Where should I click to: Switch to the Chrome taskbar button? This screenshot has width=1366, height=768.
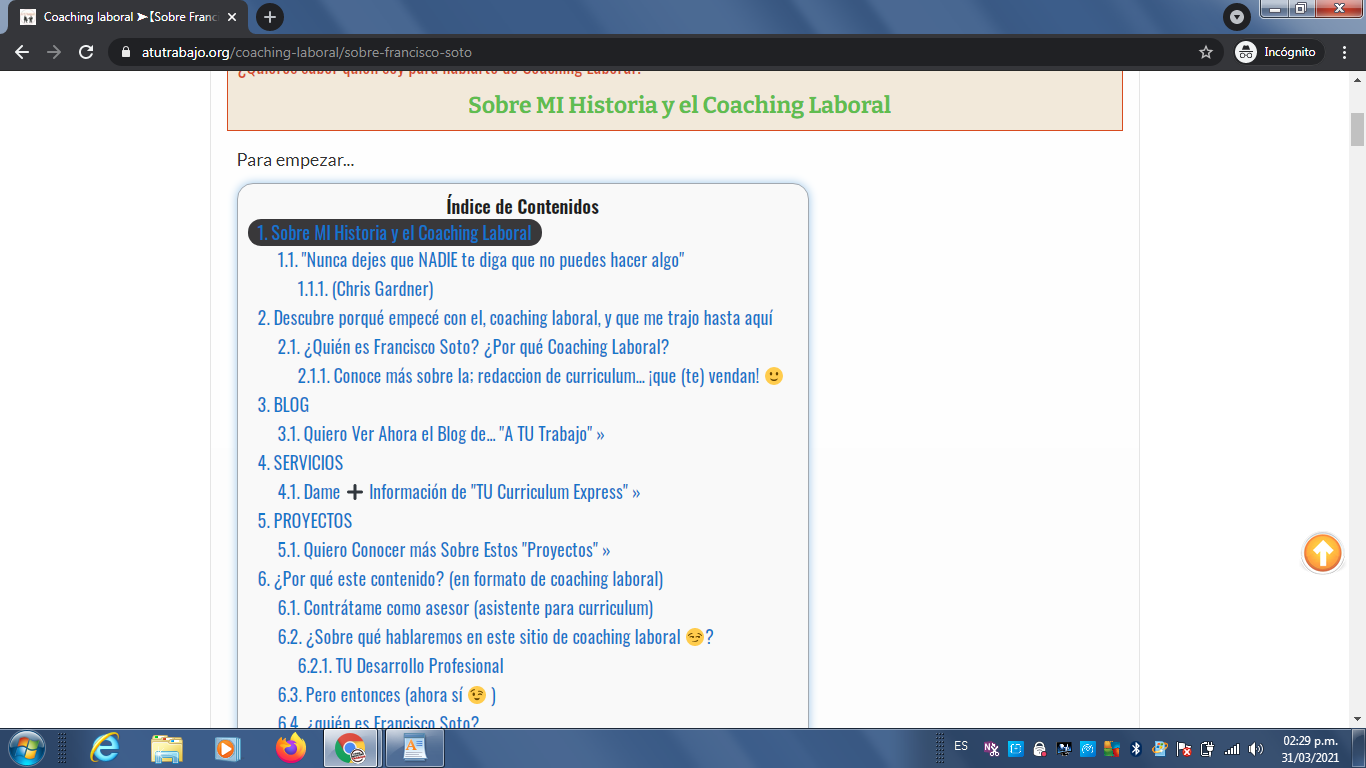pos(351,748)
